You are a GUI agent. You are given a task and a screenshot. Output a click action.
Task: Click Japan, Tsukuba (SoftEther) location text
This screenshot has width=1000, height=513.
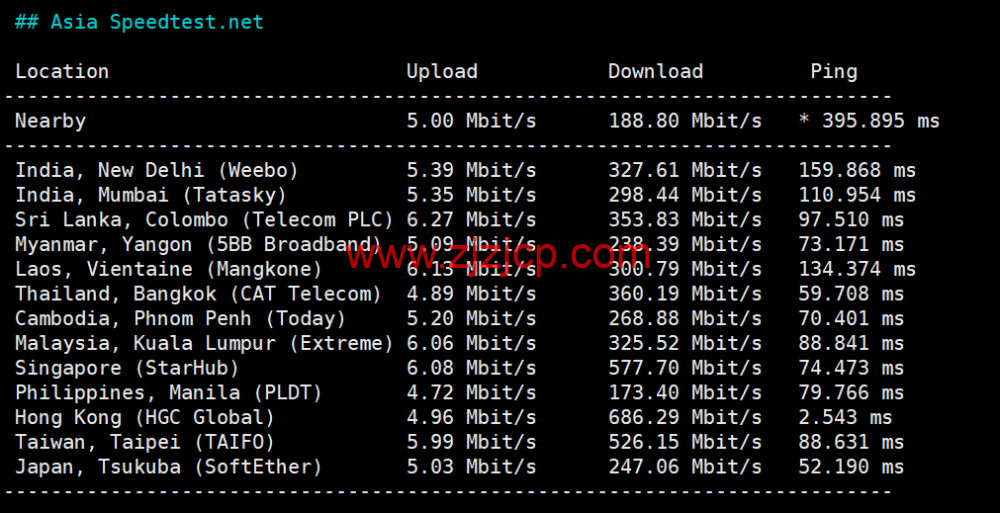coord(168,467)
